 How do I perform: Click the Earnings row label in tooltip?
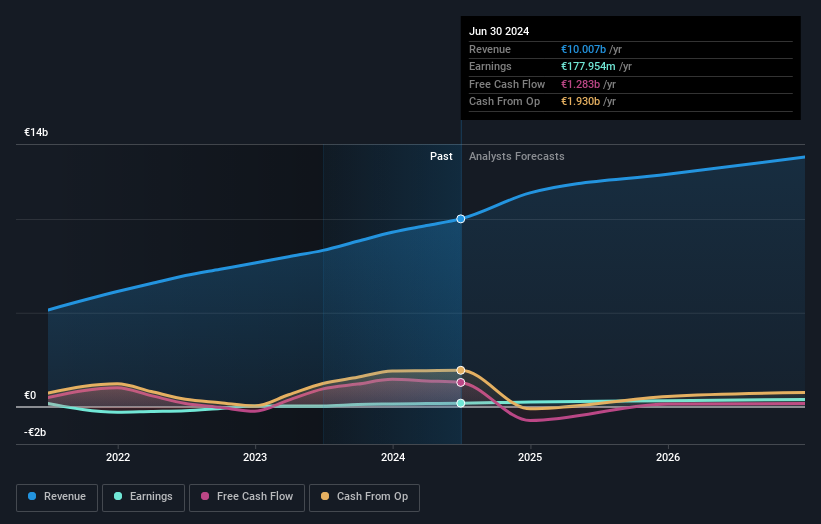490,66
